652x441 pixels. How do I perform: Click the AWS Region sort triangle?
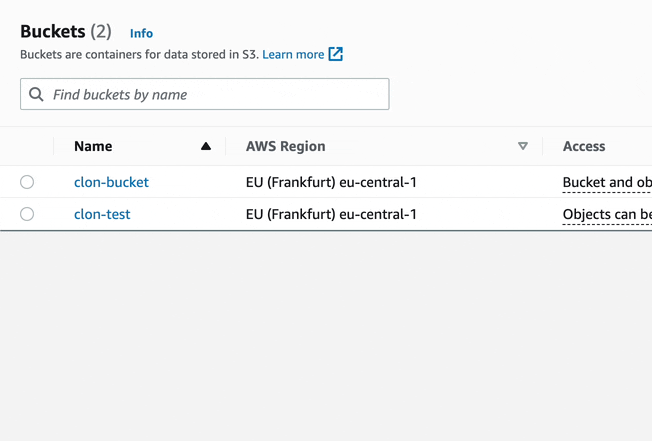[x=522, y=146]
